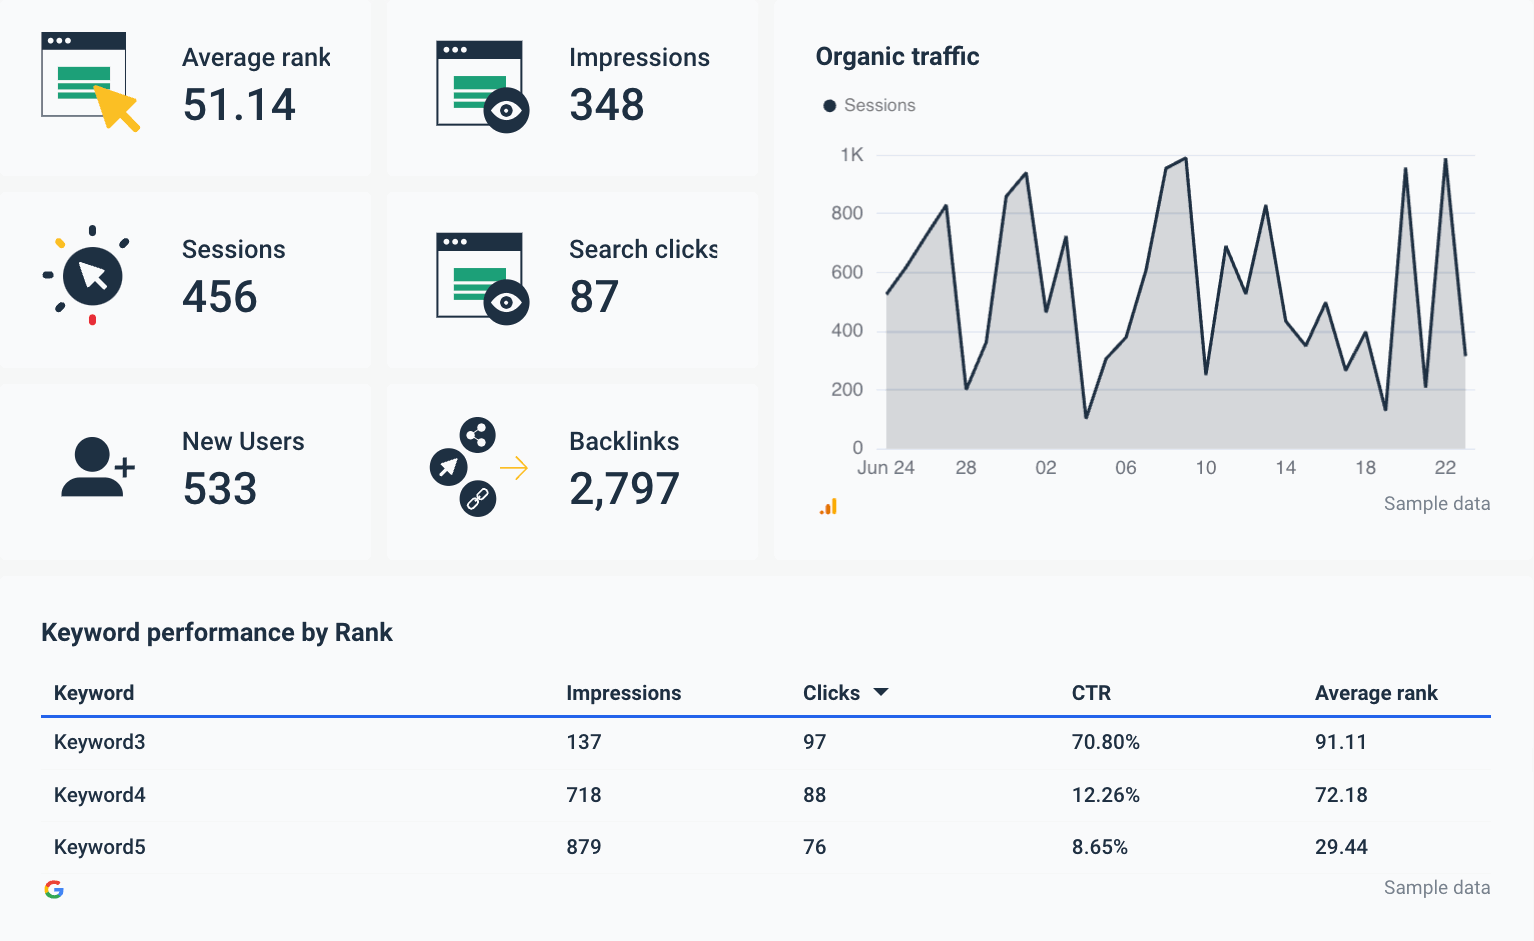Select the Keyword4 row label
Viewport: 1534px width, 941px height.
pyautogui.click(x=100, y=795)
